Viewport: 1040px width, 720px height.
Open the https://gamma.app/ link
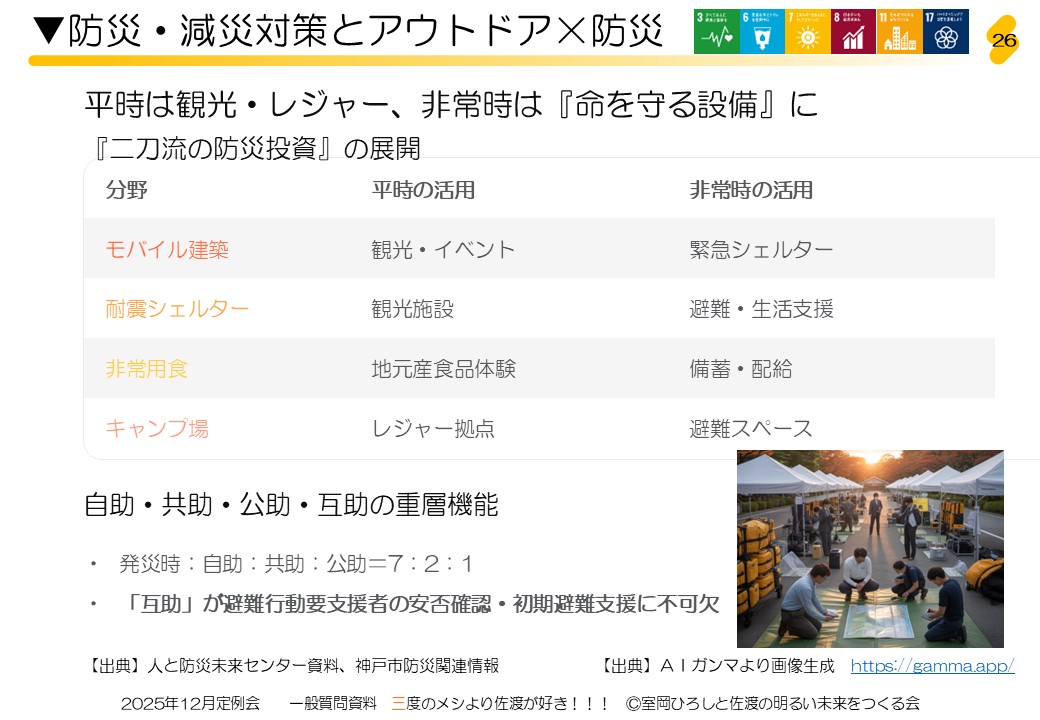pyautogui.click(x=932, y=666)
